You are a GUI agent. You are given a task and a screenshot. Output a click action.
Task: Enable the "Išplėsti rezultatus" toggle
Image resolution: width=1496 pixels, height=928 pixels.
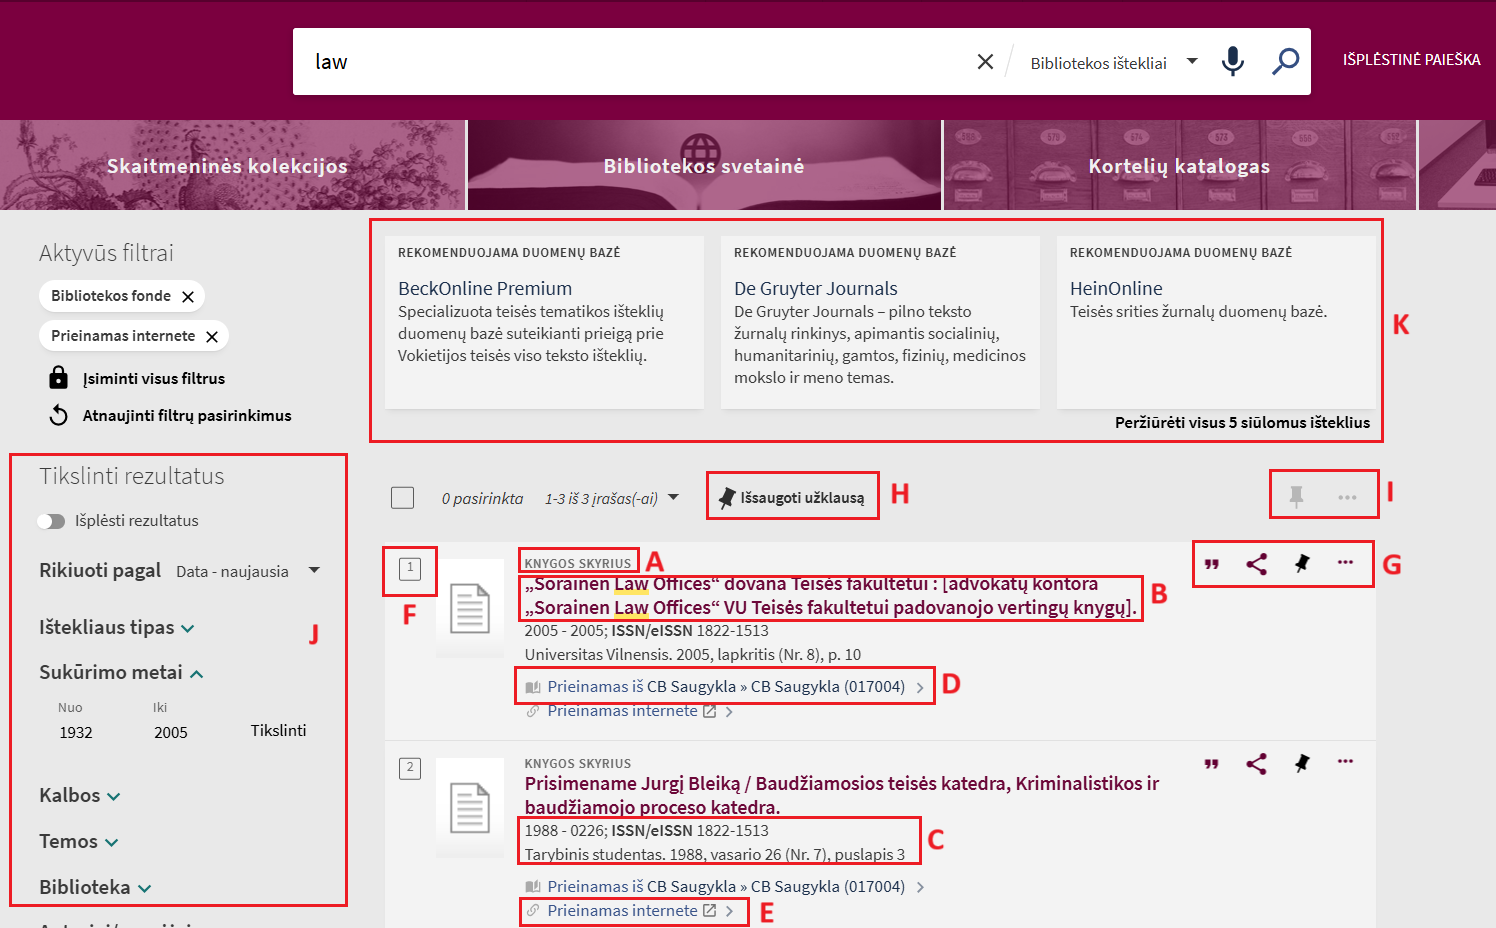click(x=51, y=520)
